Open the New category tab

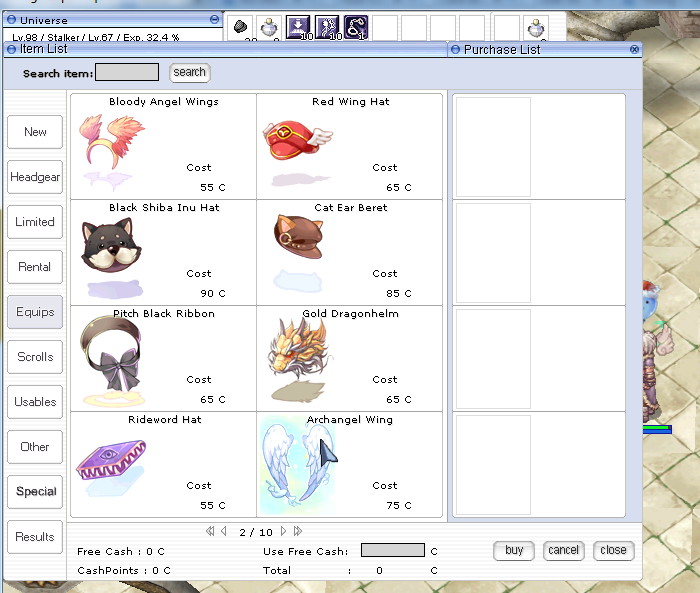click(35, 132)
